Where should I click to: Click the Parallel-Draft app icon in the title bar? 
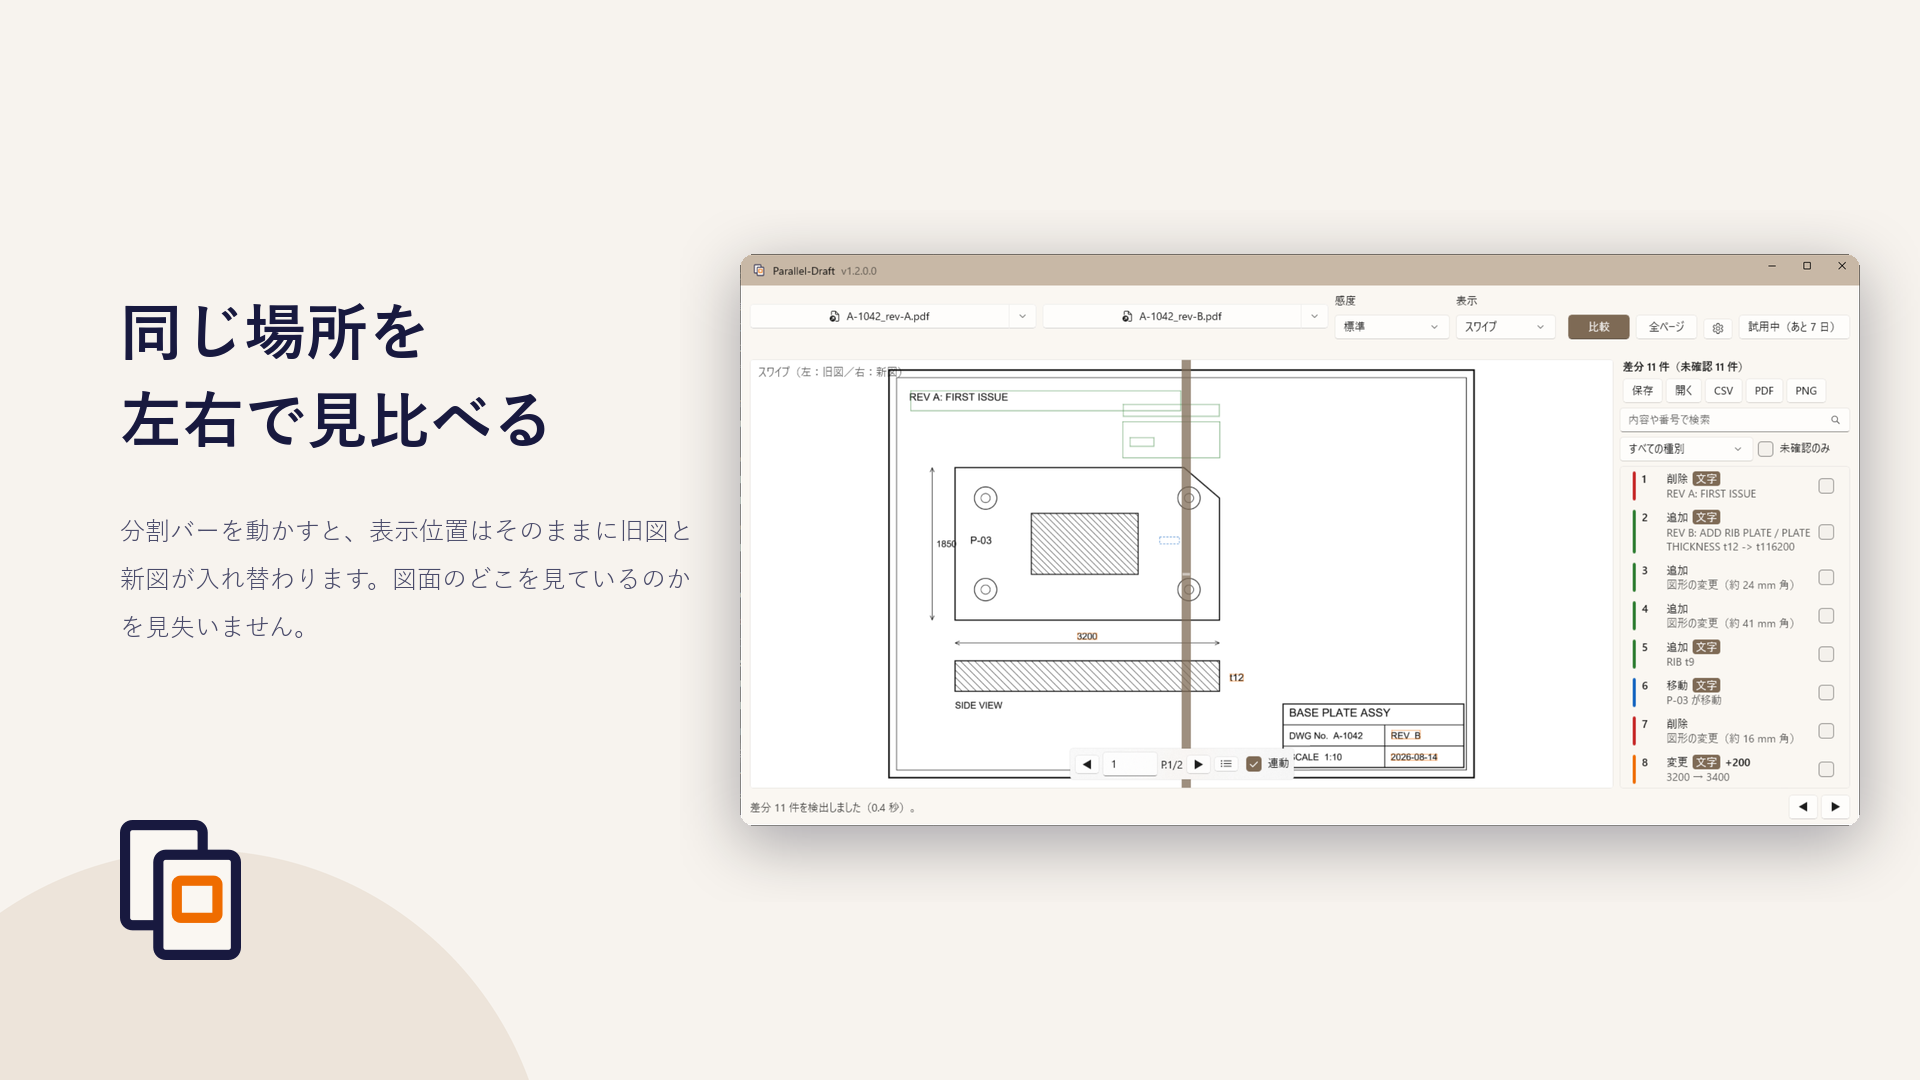pyautogui.click(x=759, y=271)
